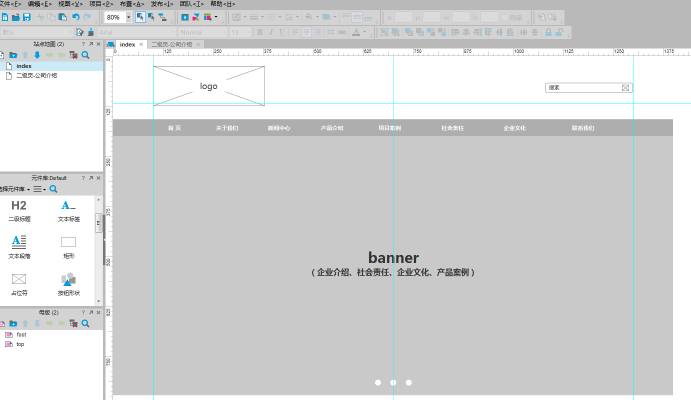
Task: Open the library options hamburger dropdown
Action: pos(40,189)
